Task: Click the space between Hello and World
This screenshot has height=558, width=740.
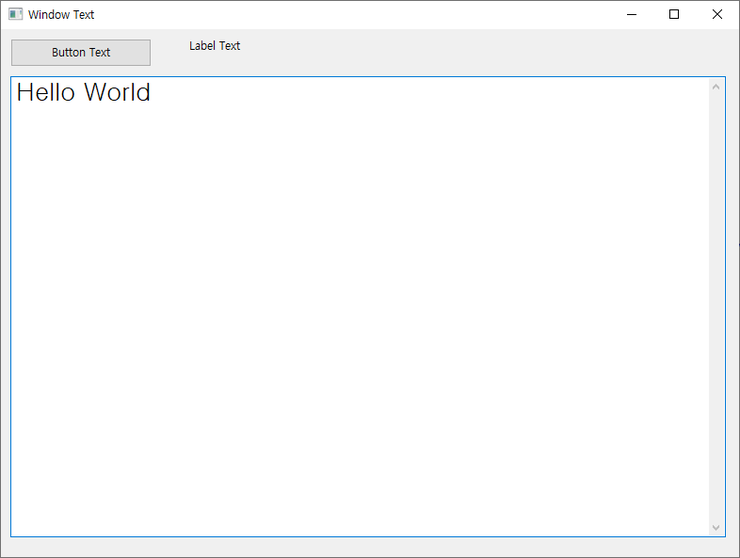Action: coord(80,93)
